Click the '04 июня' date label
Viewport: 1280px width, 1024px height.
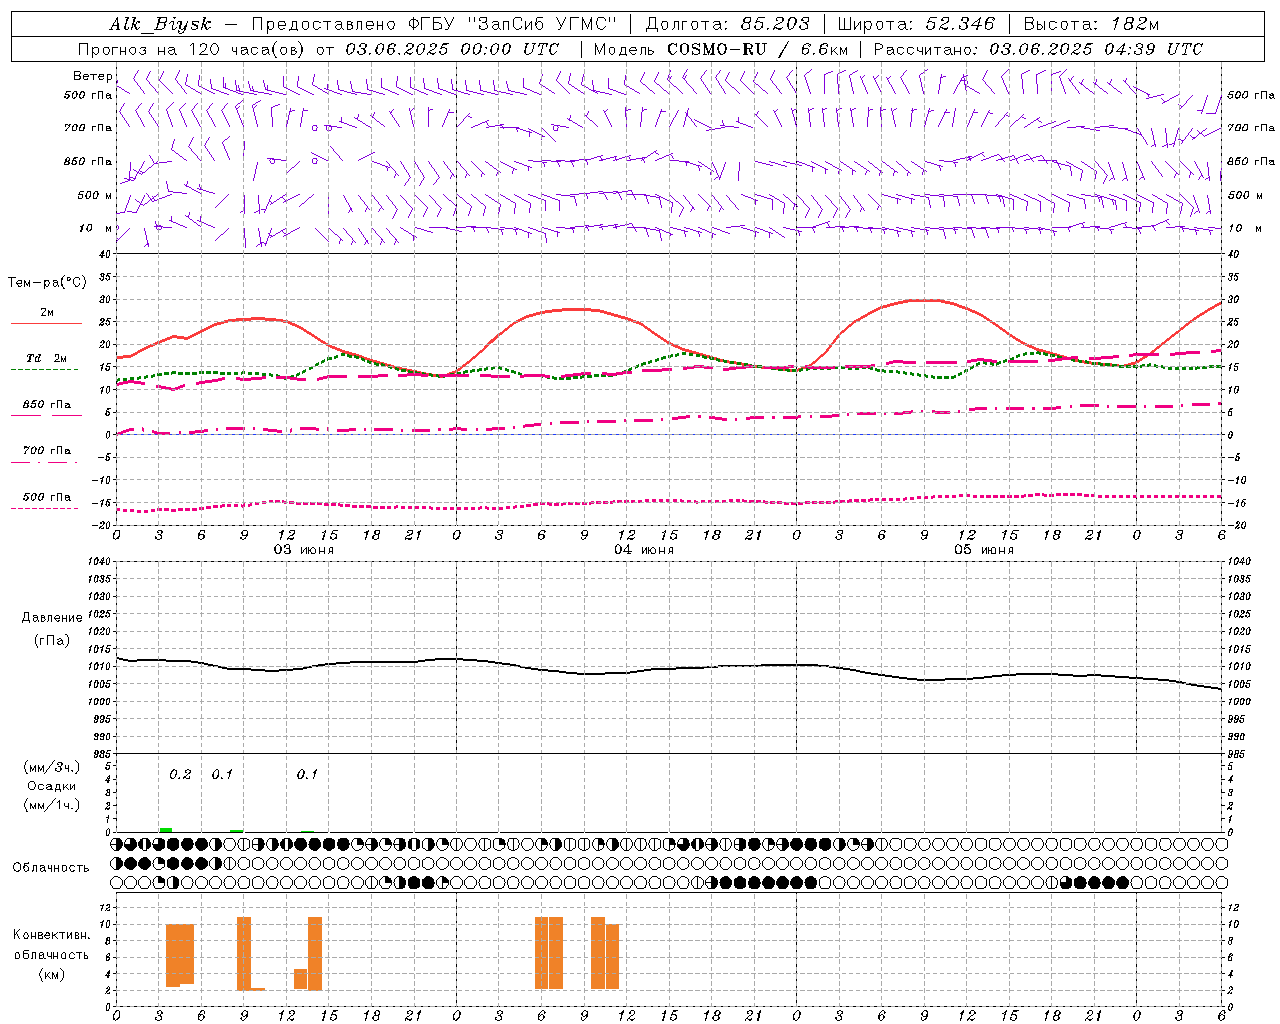pyautogui.click(x=644, y=550)
